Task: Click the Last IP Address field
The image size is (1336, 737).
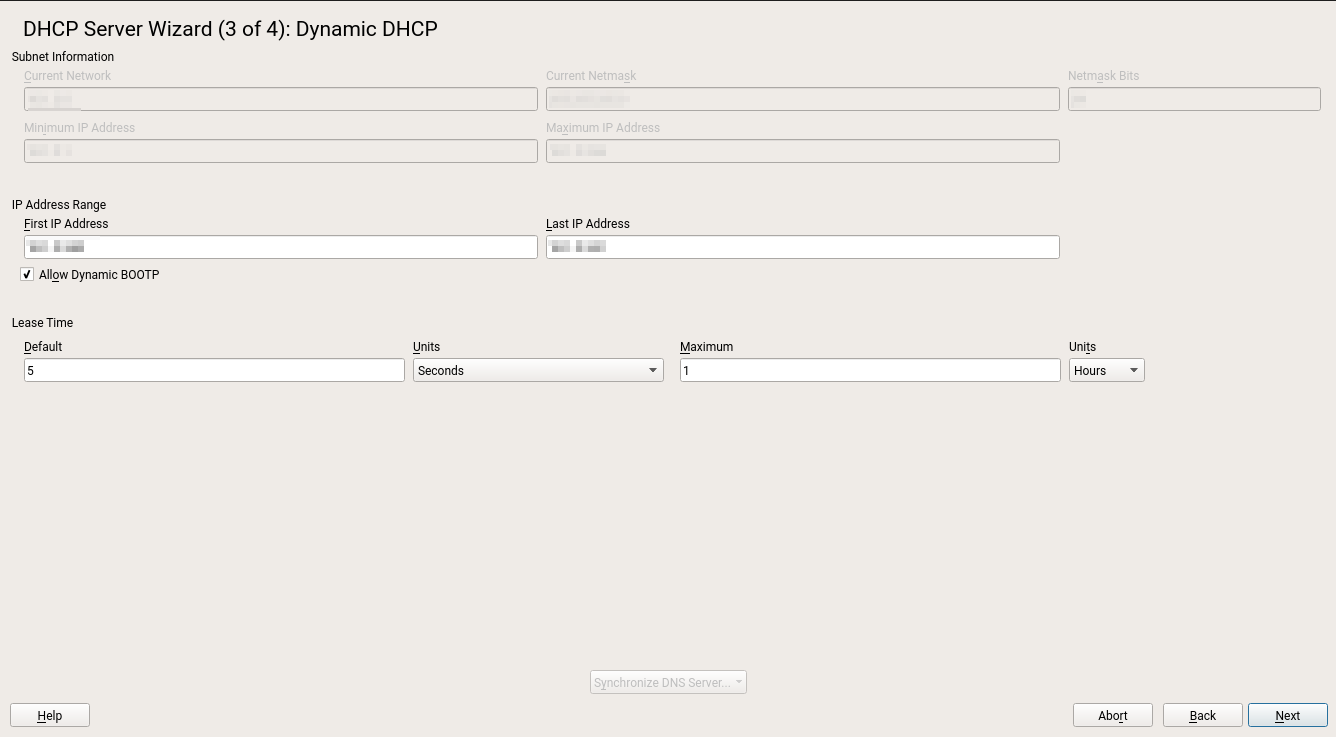Action: tap(802, 246)
